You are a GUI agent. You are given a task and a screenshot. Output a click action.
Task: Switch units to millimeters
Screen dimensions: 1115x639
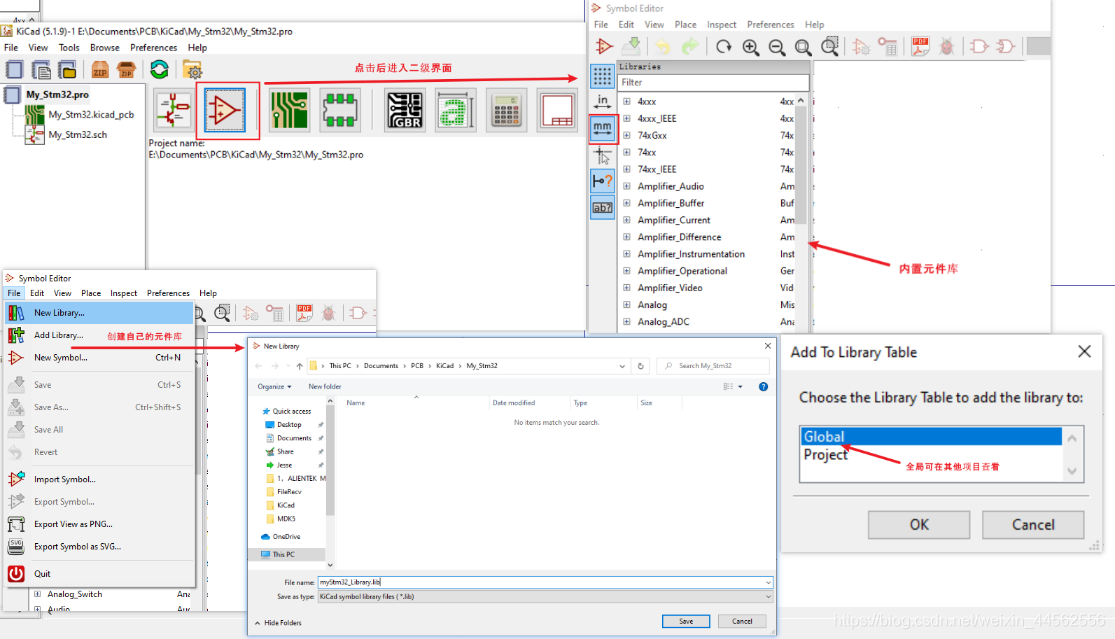pyautogui.click(x=602, y=128)
